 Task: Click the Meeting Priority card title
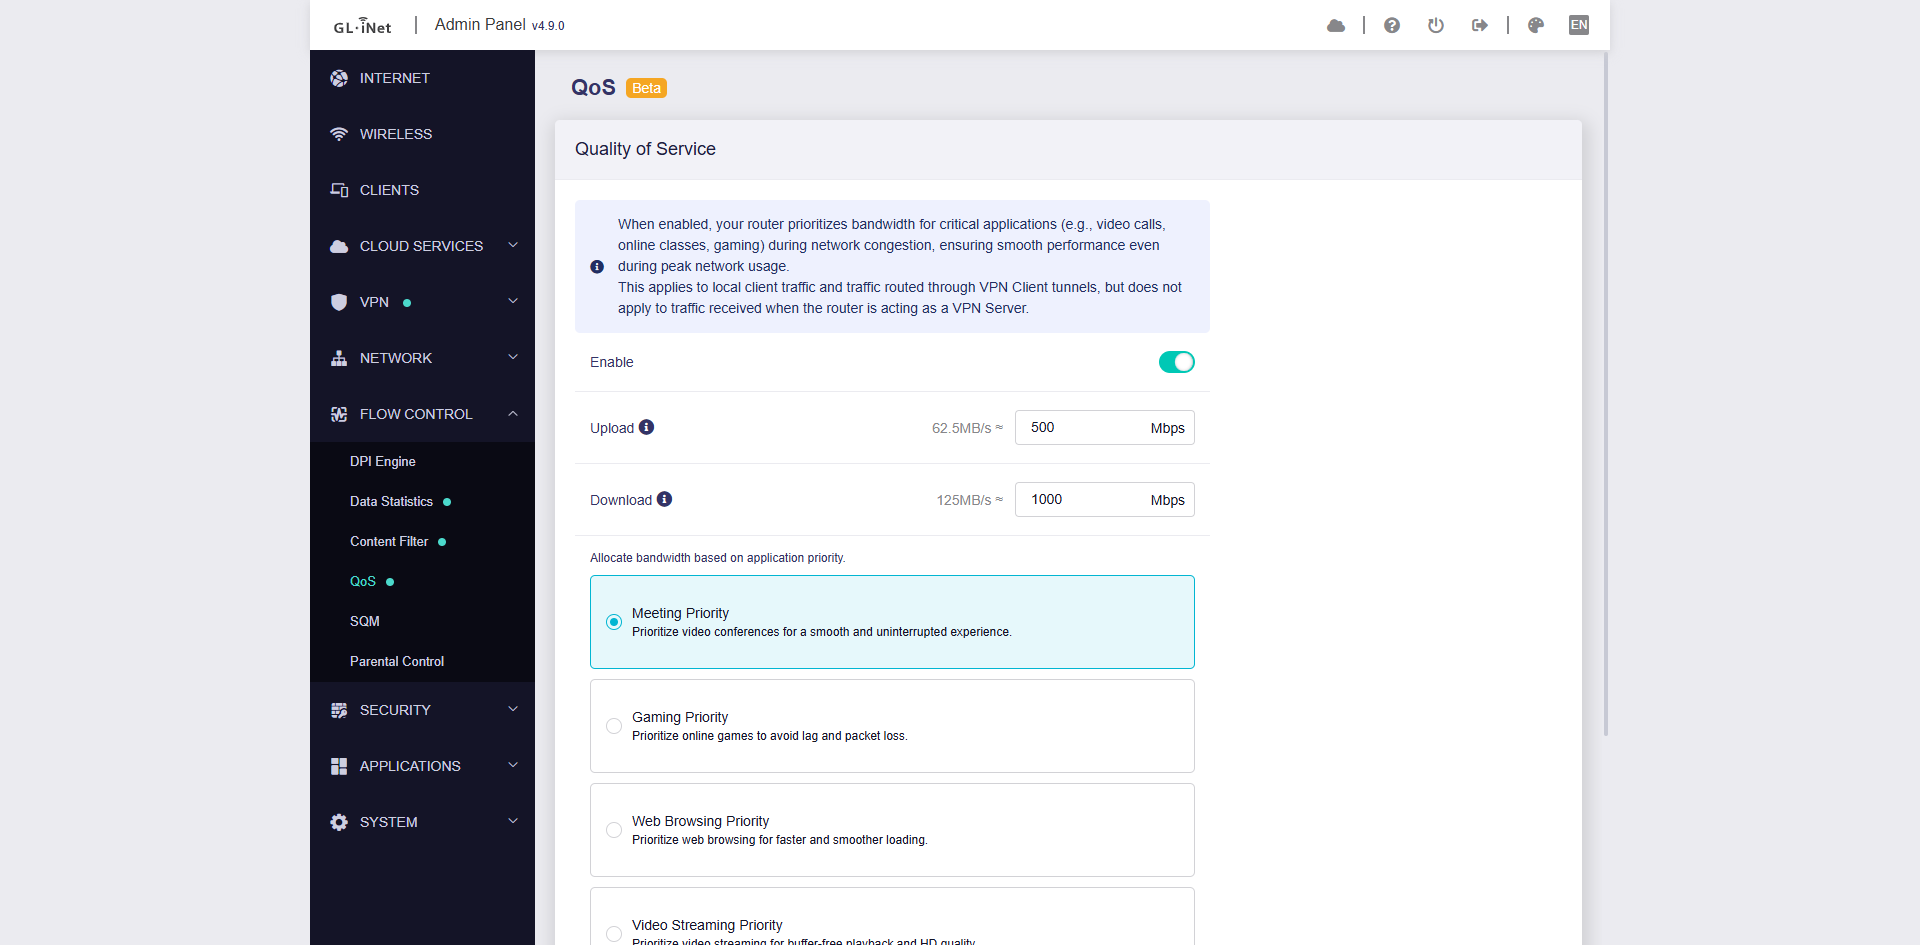680,613
